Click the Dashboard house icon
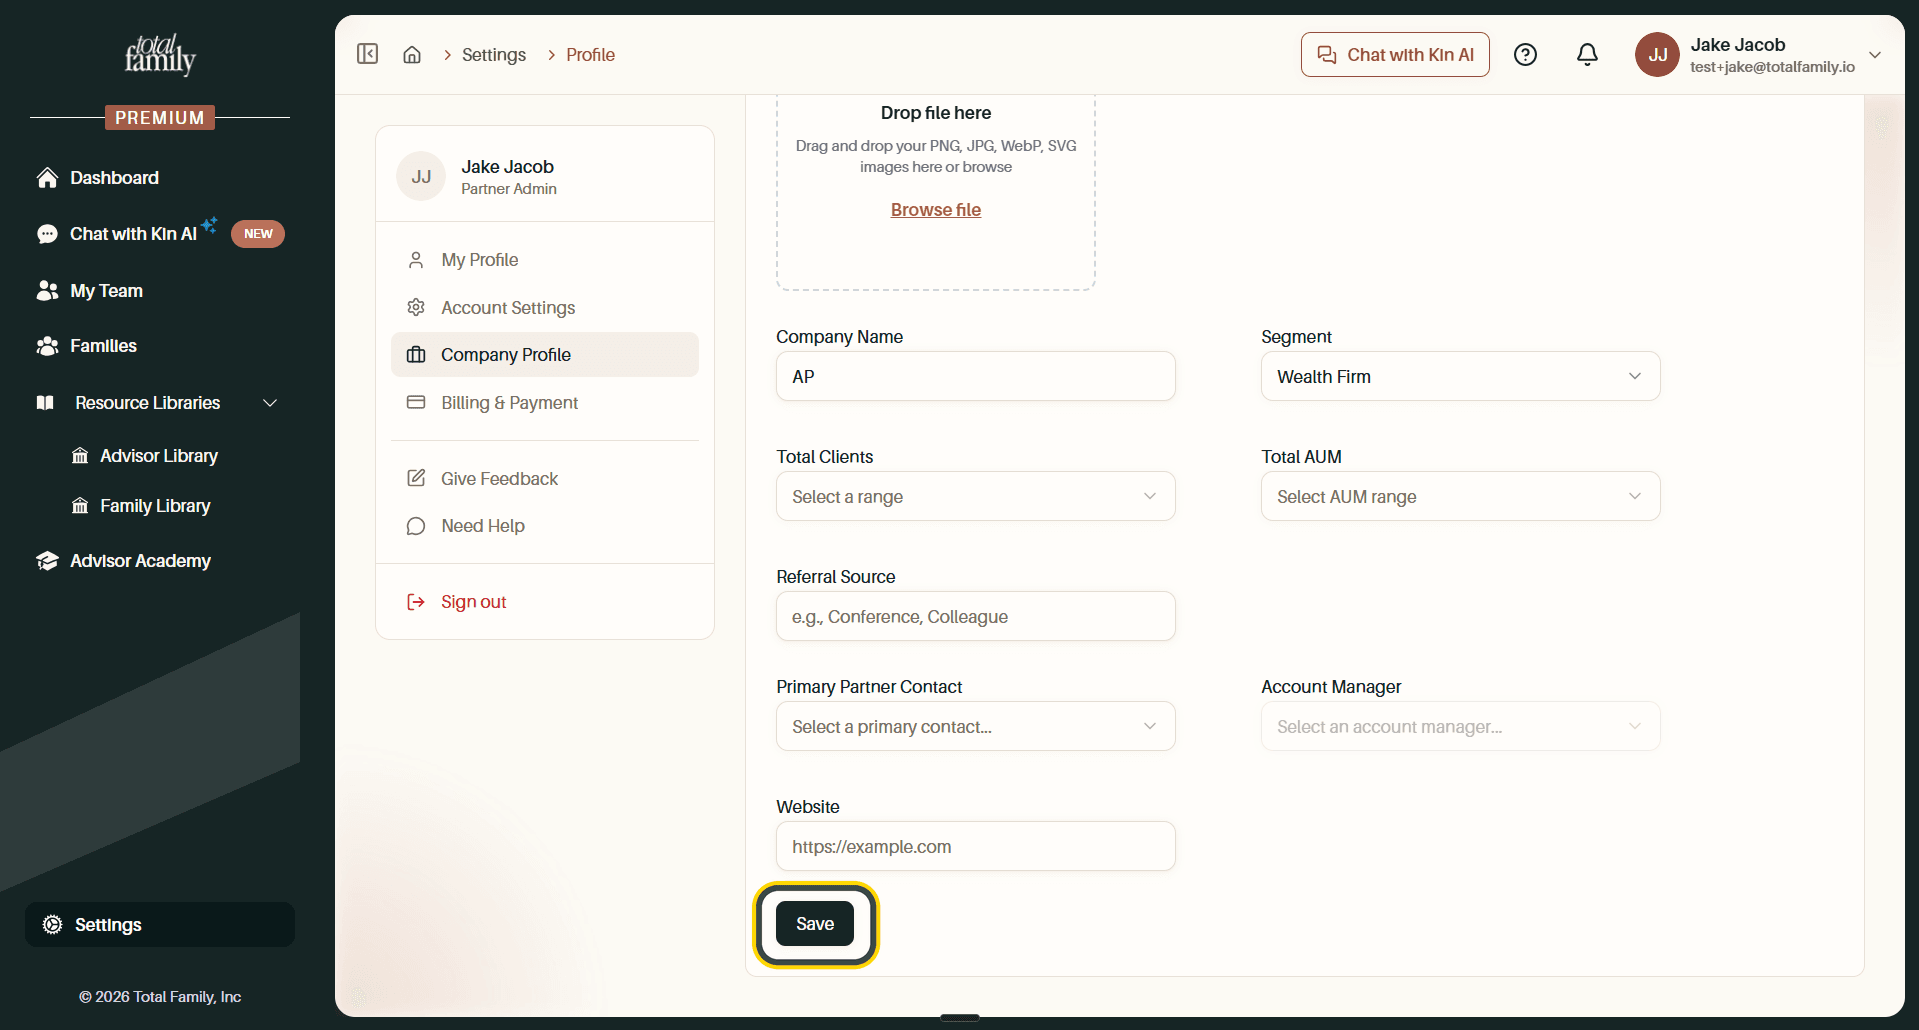 pyautogui.click(x=47, y=178)
